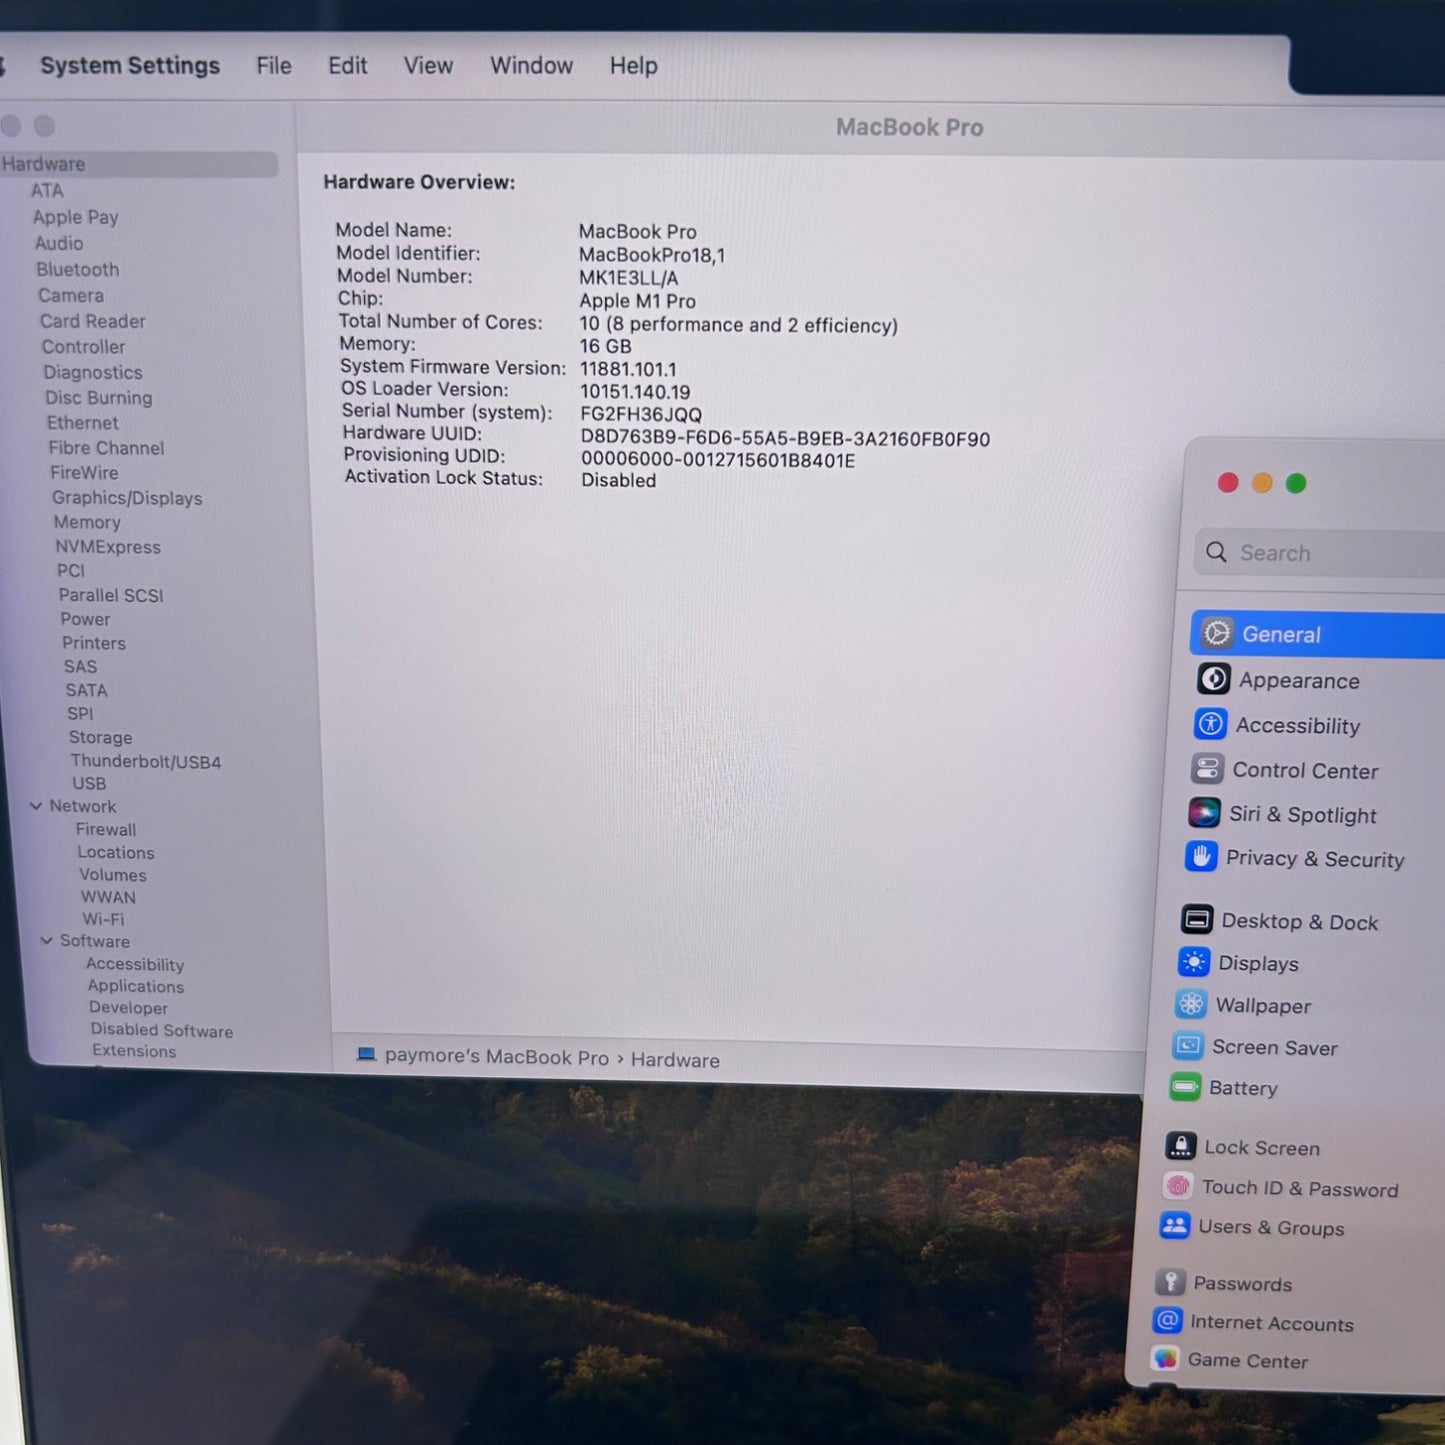
Task: Collapse the Software tree section
Action: (46, 941)
